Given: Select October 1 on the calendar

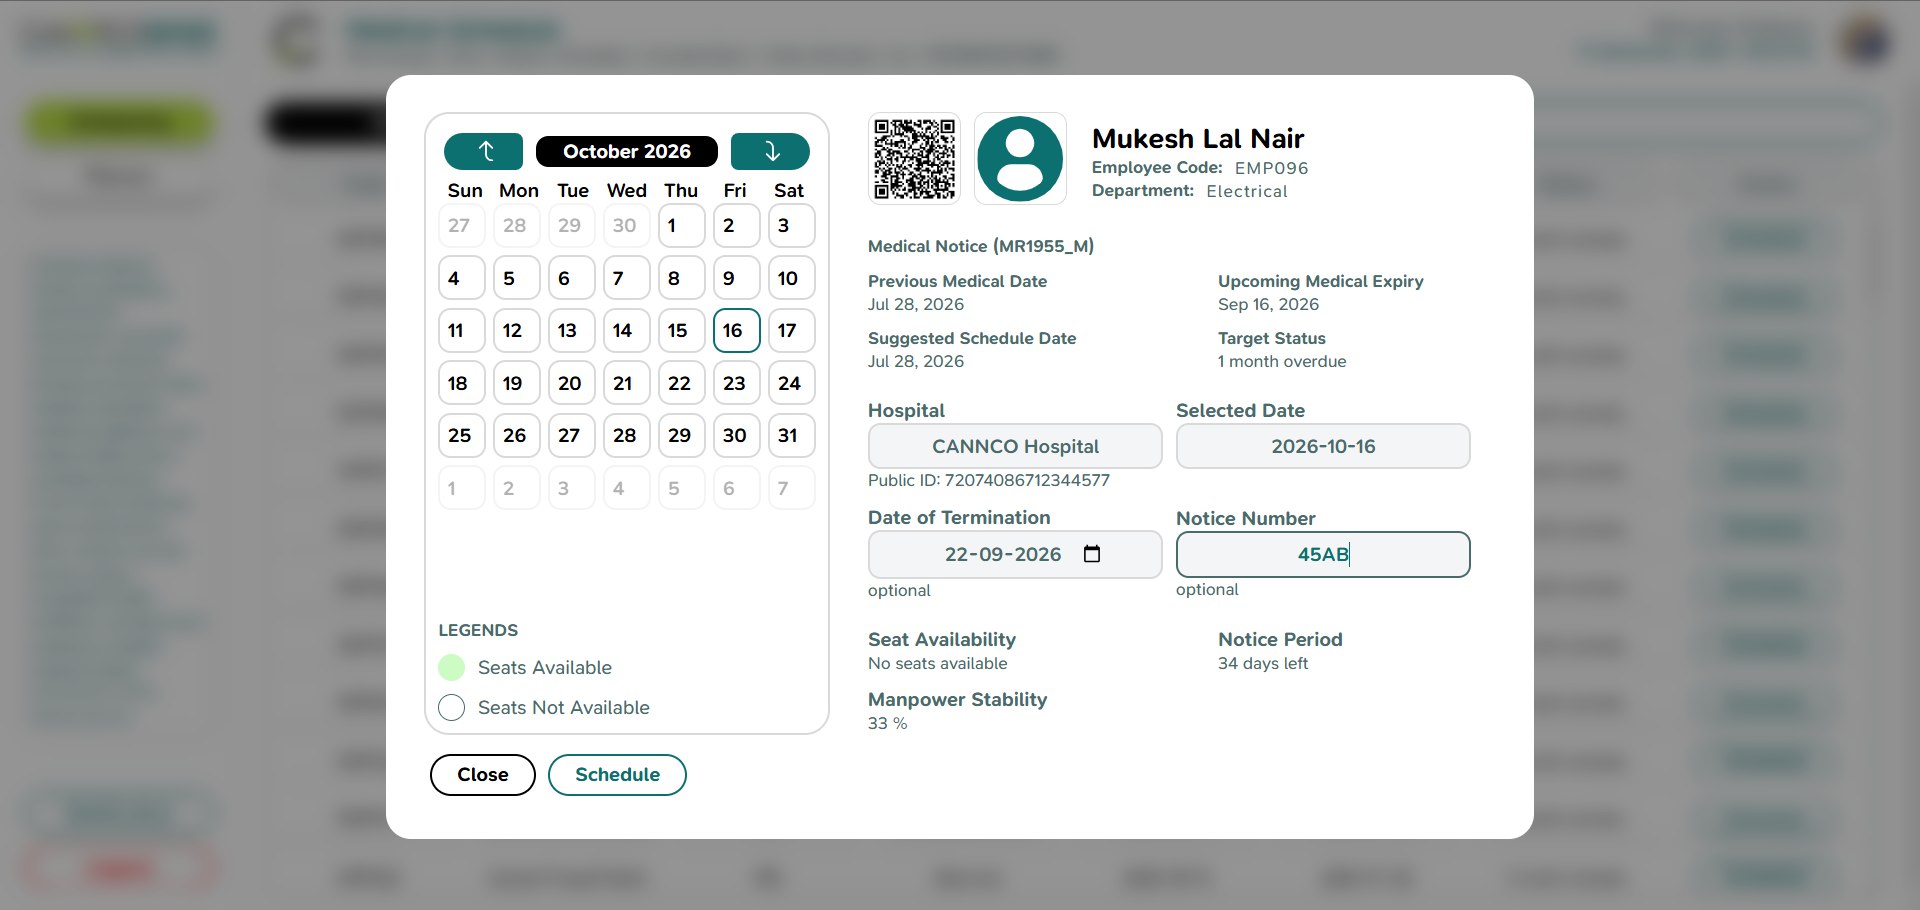Looking at the screenshot, I should 682,225.
